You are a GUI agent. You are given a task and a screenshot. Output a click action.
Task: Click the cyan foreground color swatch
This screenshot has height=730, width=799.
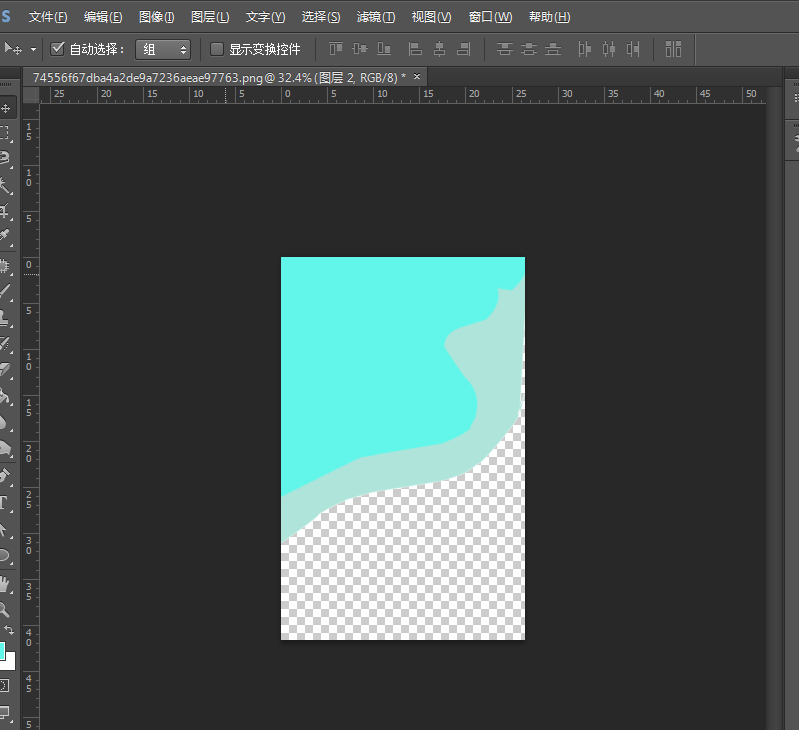(x=2, y=651)
